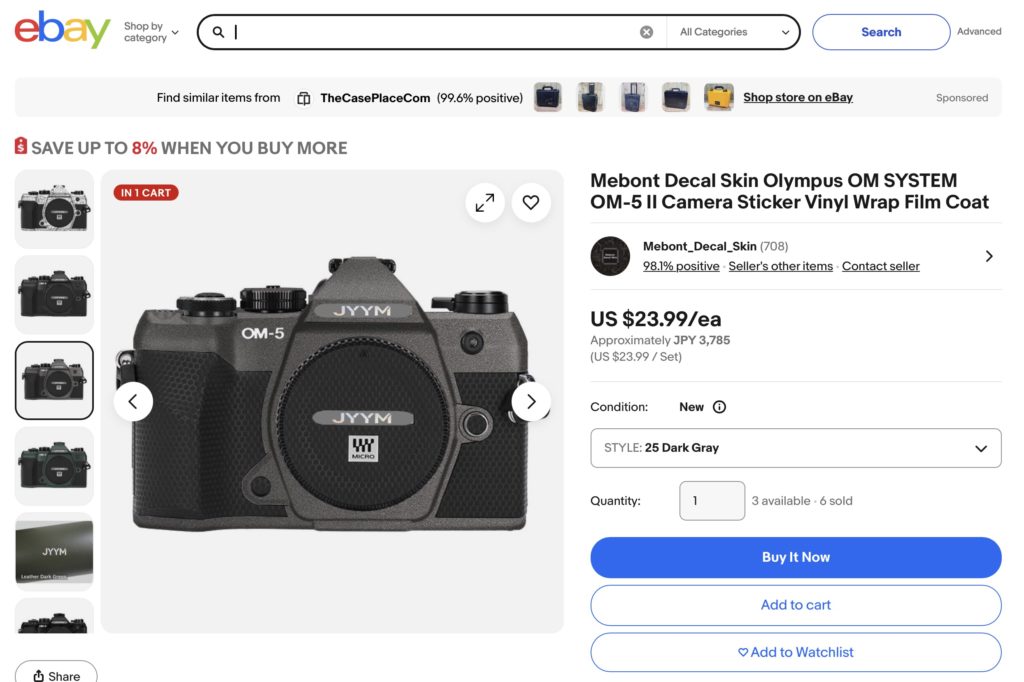Go to next product image arrow
This screenshot has height=682, width=1024.
(x=531, y=402)
